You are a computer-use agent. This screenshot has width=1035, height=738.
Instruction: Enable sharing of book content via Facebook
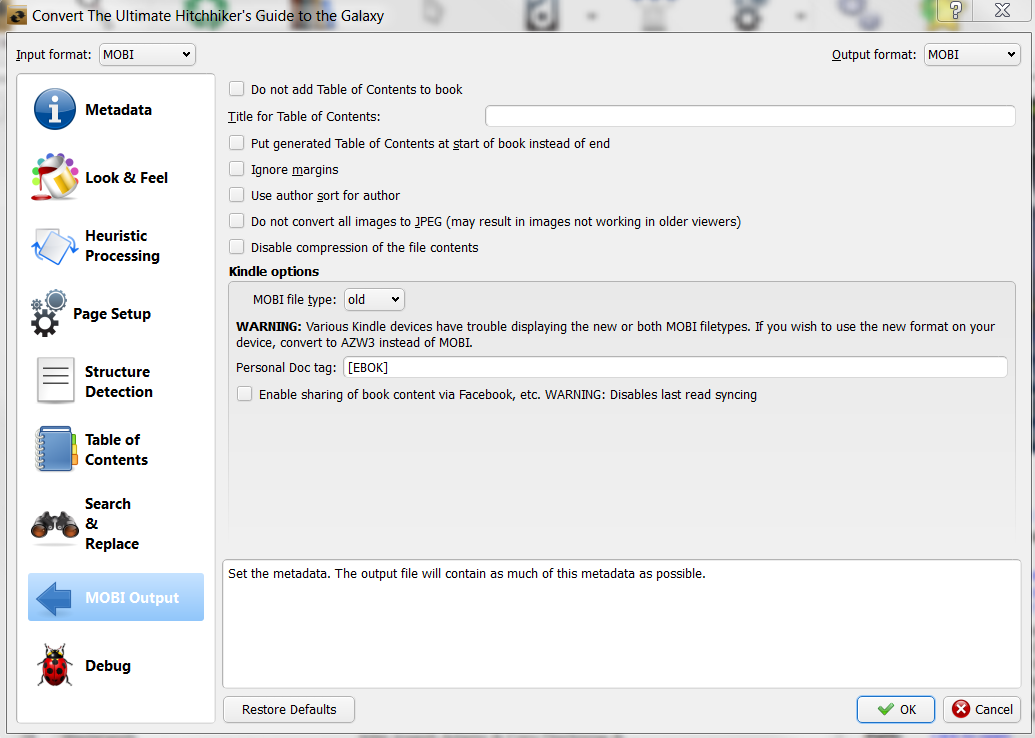(244, 394)
